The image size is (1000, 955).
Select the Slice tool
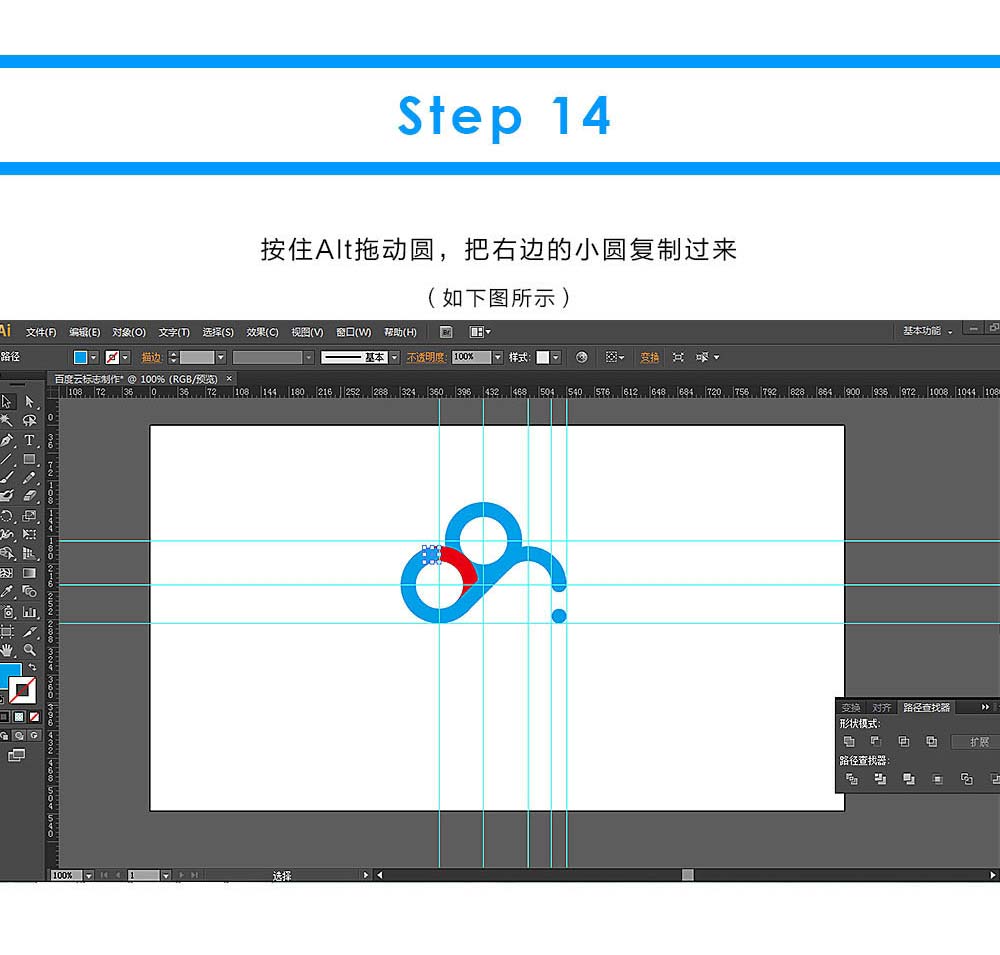29,632
